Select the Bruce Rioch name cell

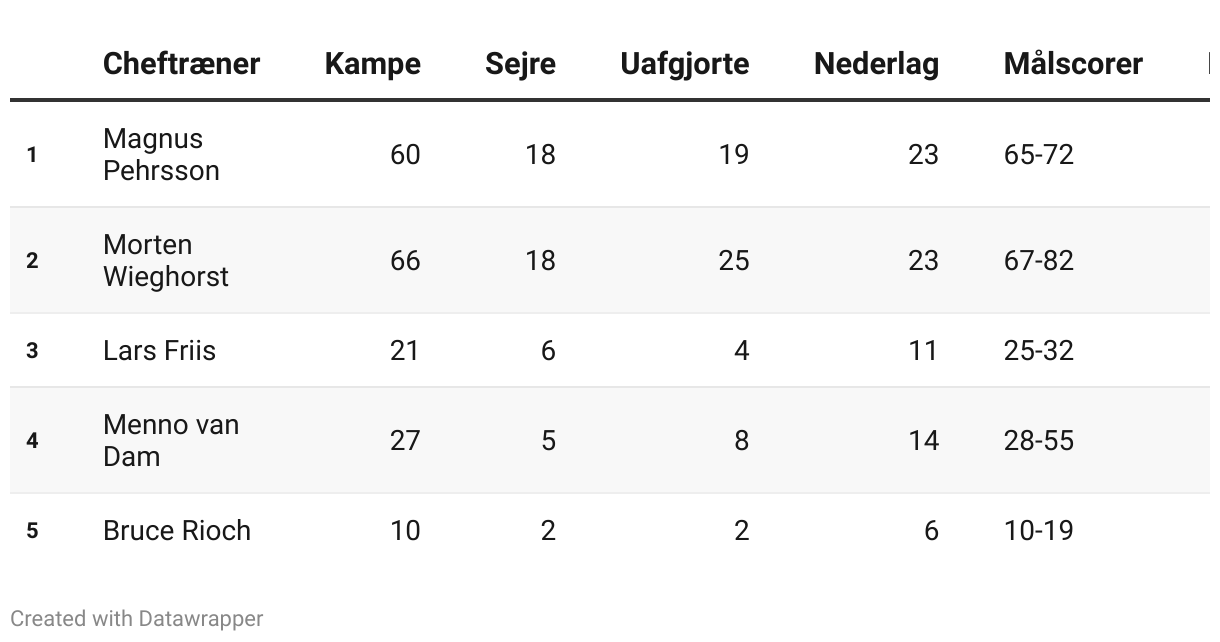[x=177, y=530]
